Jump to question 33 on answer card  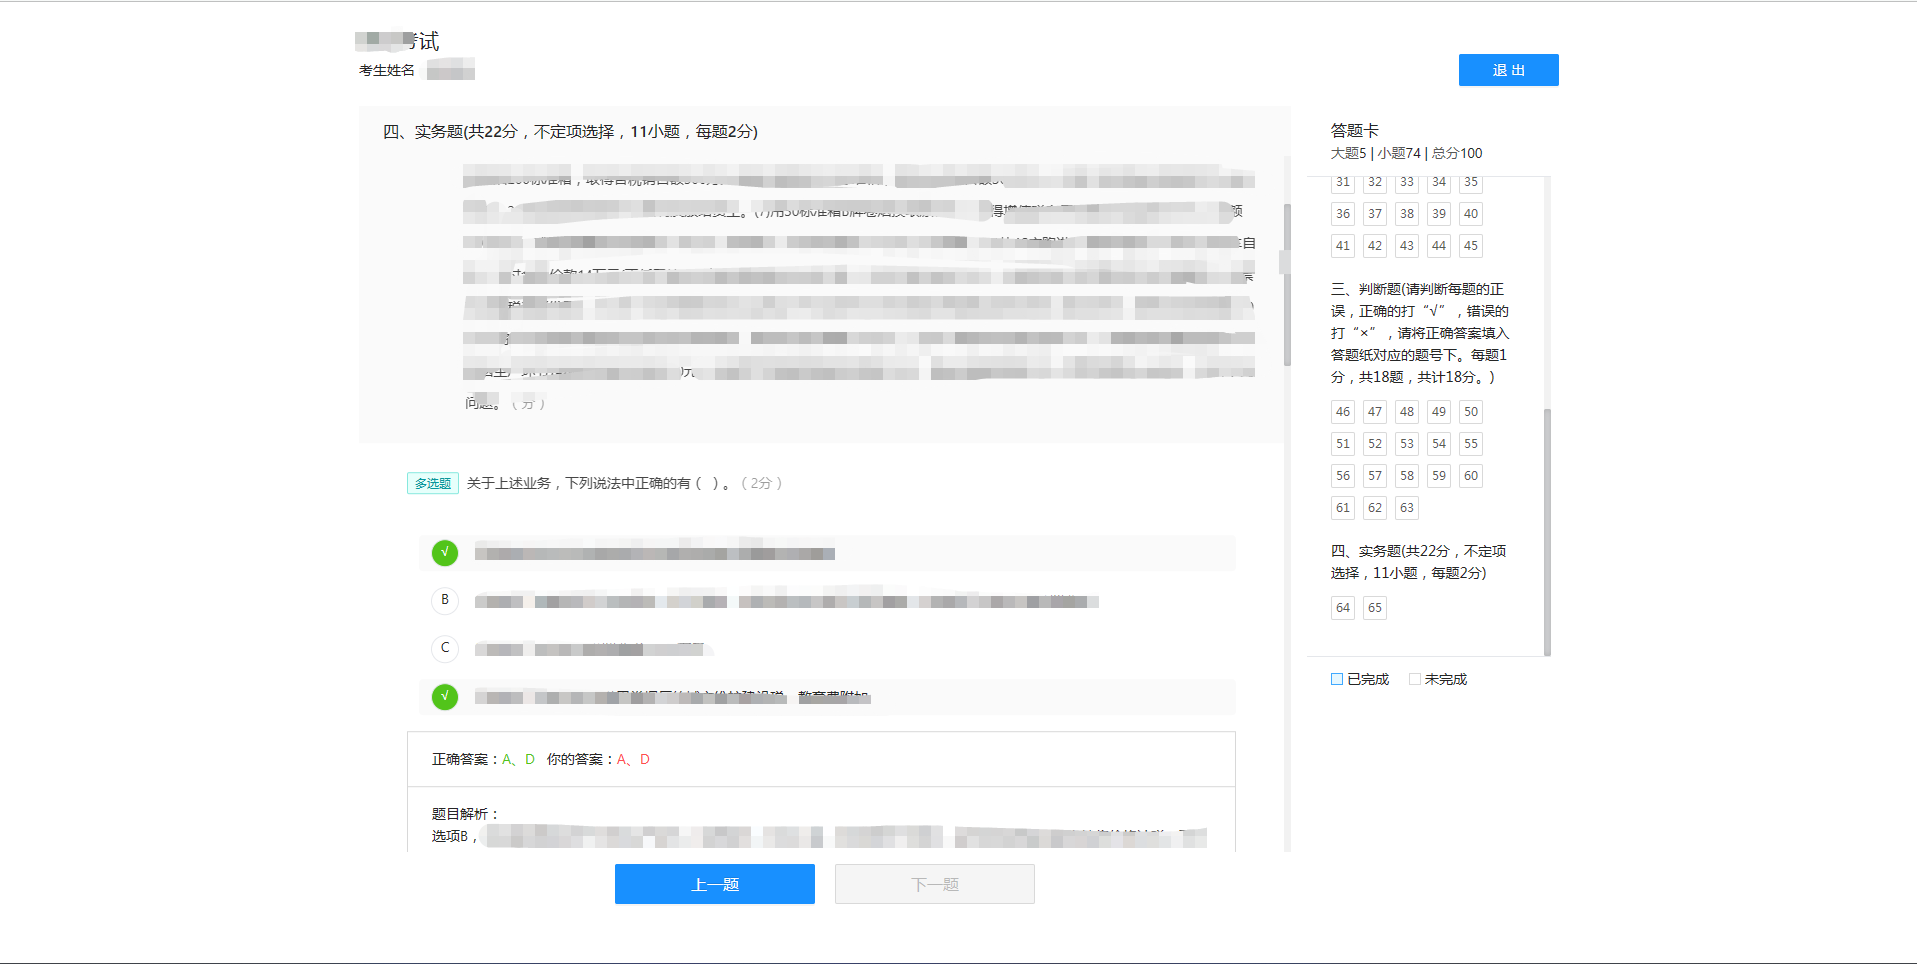[x=1407, y=182]
